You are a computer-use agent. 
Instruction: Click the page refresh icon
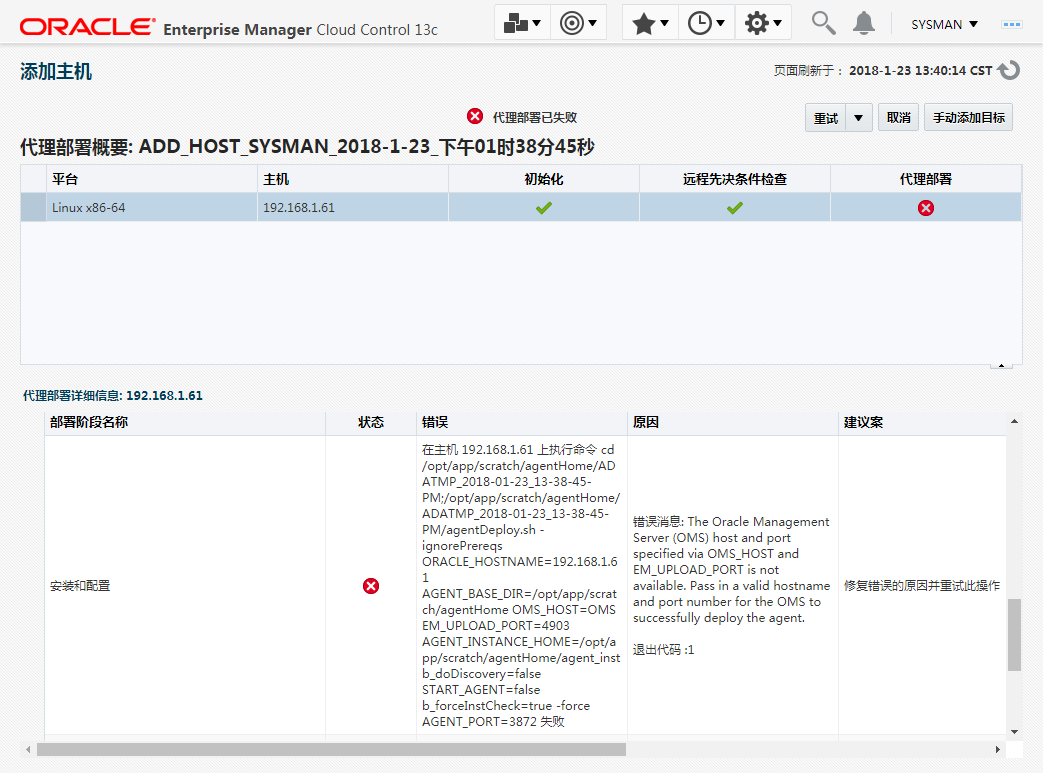[x=1009, y=70]
